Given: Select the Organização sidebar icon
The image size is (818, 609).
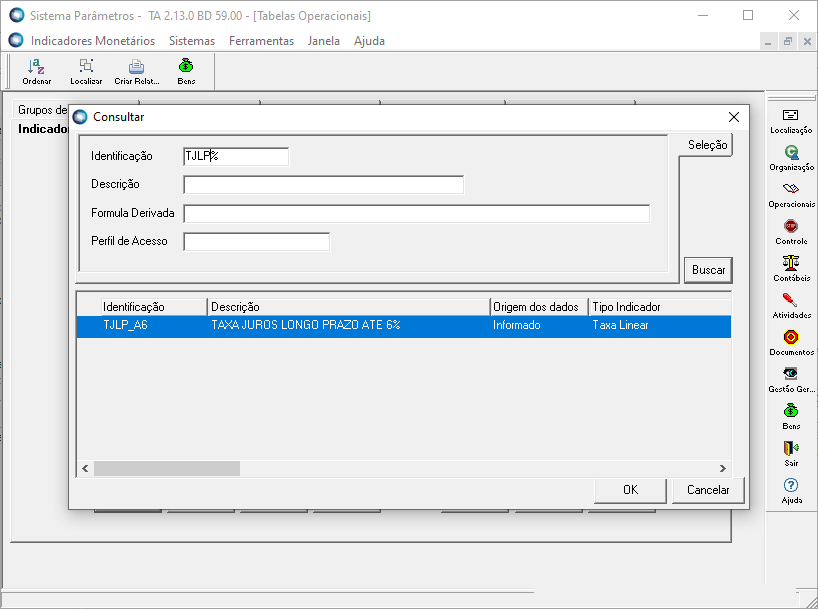Looking at the screenshot, I should (791, 158).
